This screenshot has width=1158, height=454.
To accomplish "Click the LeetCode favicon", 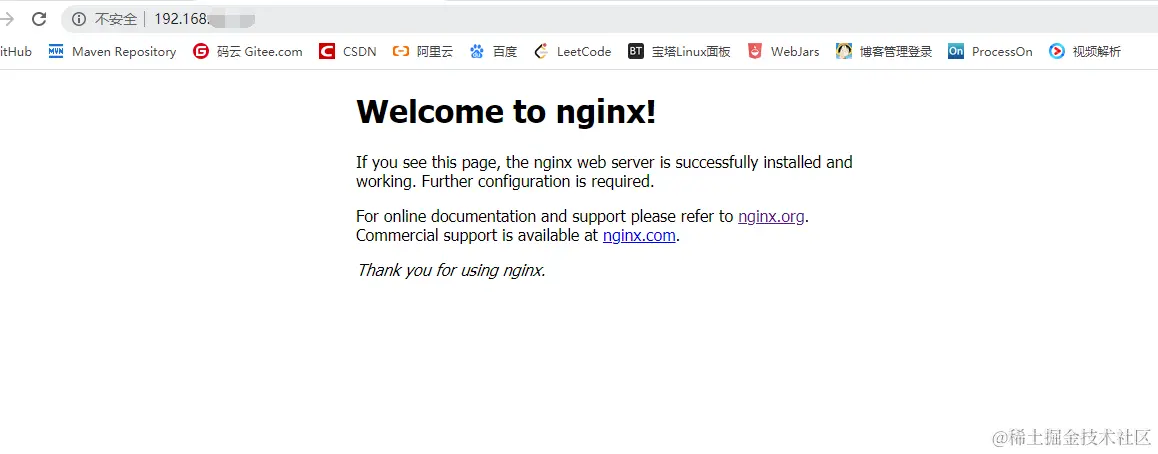I will click(x=541, y=51).
